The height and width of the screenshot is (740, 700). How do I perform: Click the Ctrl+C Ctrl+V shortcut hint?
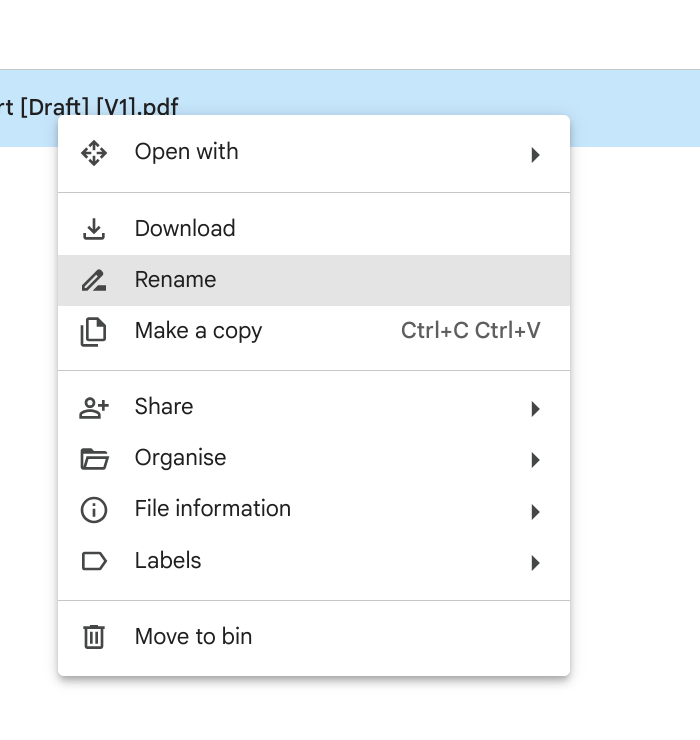470,332
